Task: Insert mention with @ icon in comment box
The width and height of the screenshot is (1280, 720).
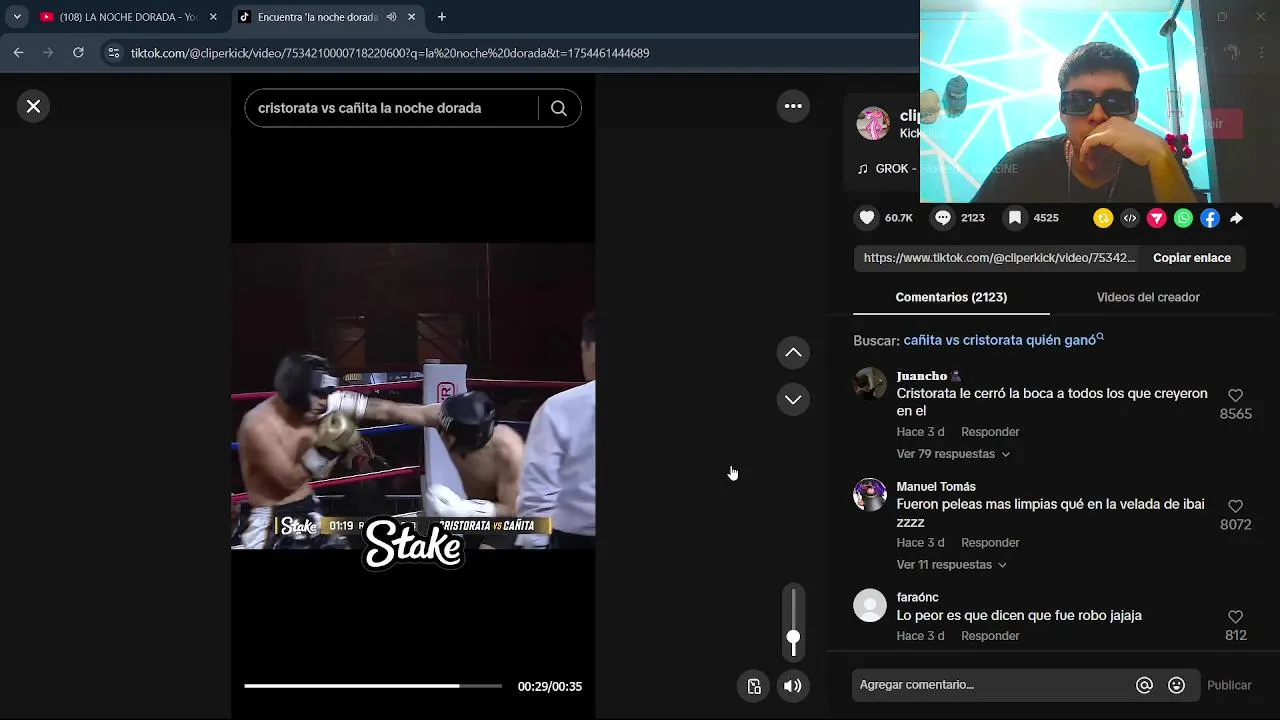Action: 1144,685
